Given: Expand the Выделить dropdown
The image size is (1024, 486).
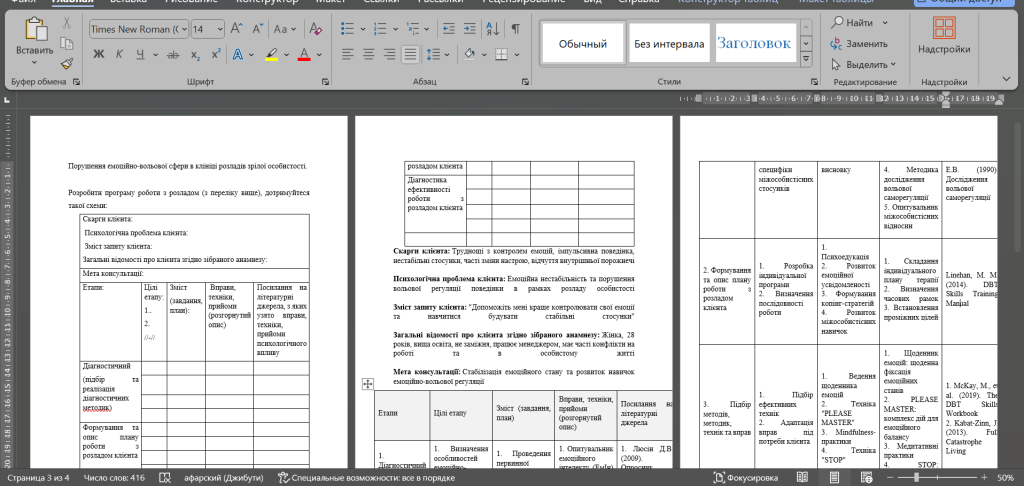Looking at the screenshot, I should (x=893, y=65).
